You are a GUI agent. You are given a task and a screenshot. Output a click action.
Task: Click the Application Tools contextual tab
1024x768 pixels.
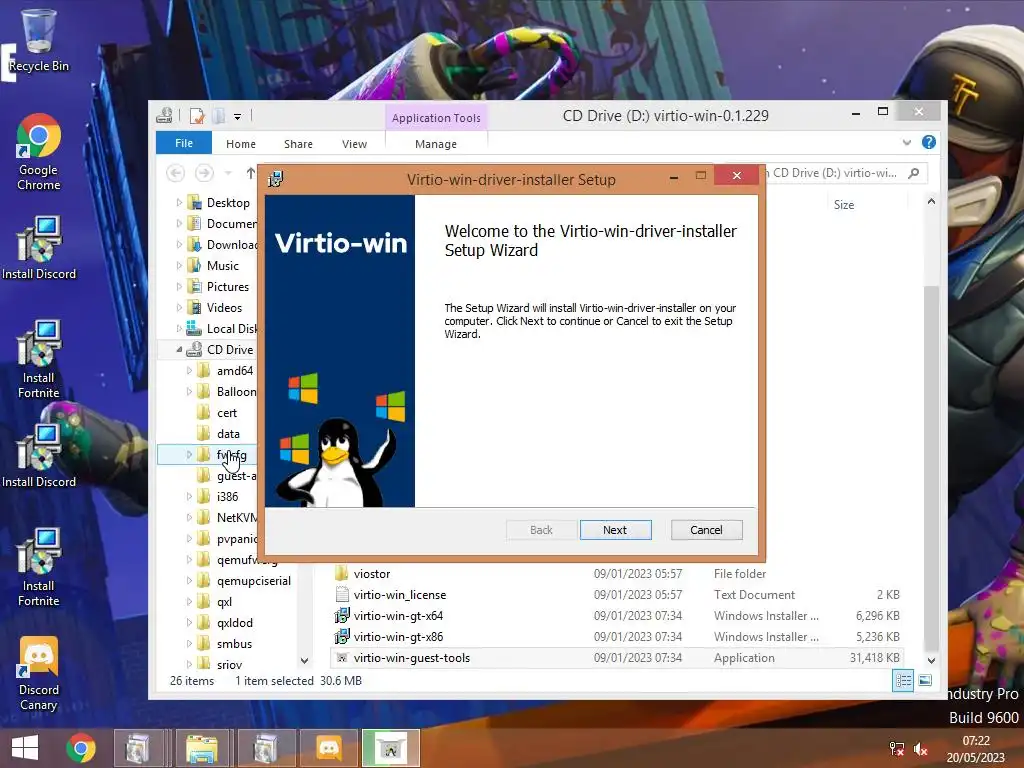(x=436, y=118)
